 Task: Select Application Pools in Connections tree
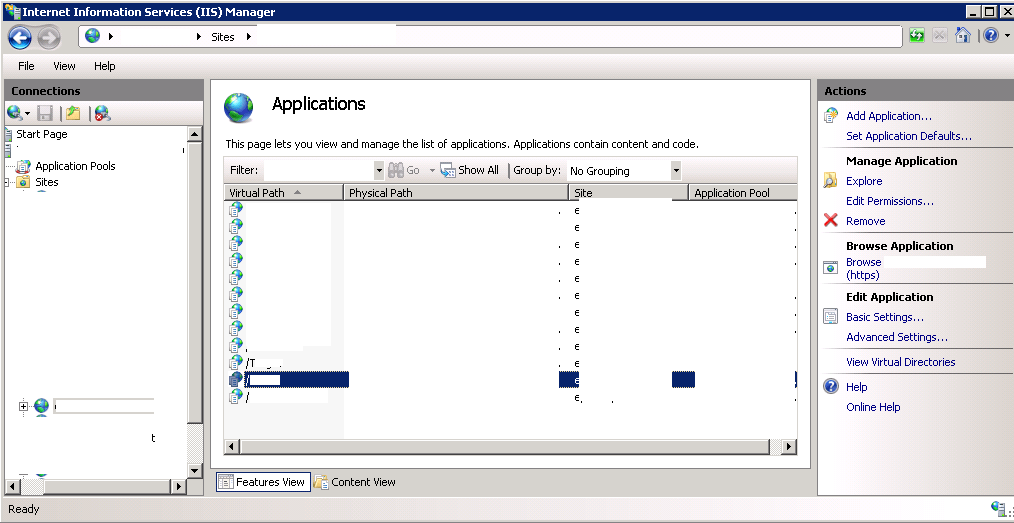point(75,166)
